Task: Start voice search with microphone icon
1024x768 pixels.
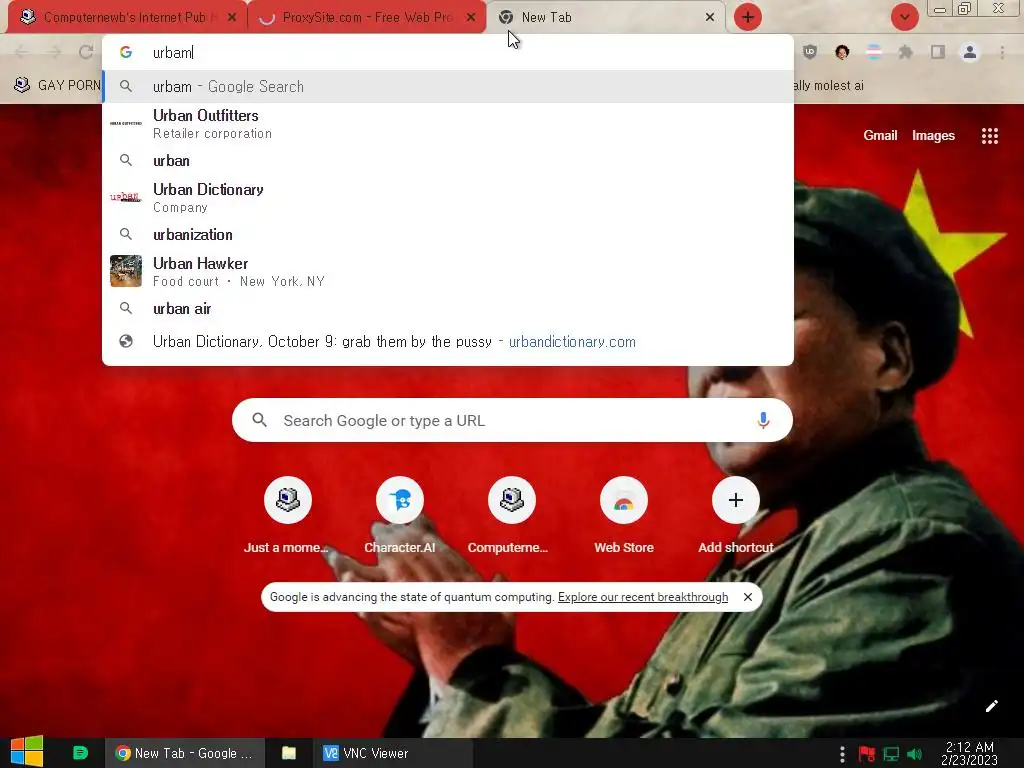Action: (763, 420)
